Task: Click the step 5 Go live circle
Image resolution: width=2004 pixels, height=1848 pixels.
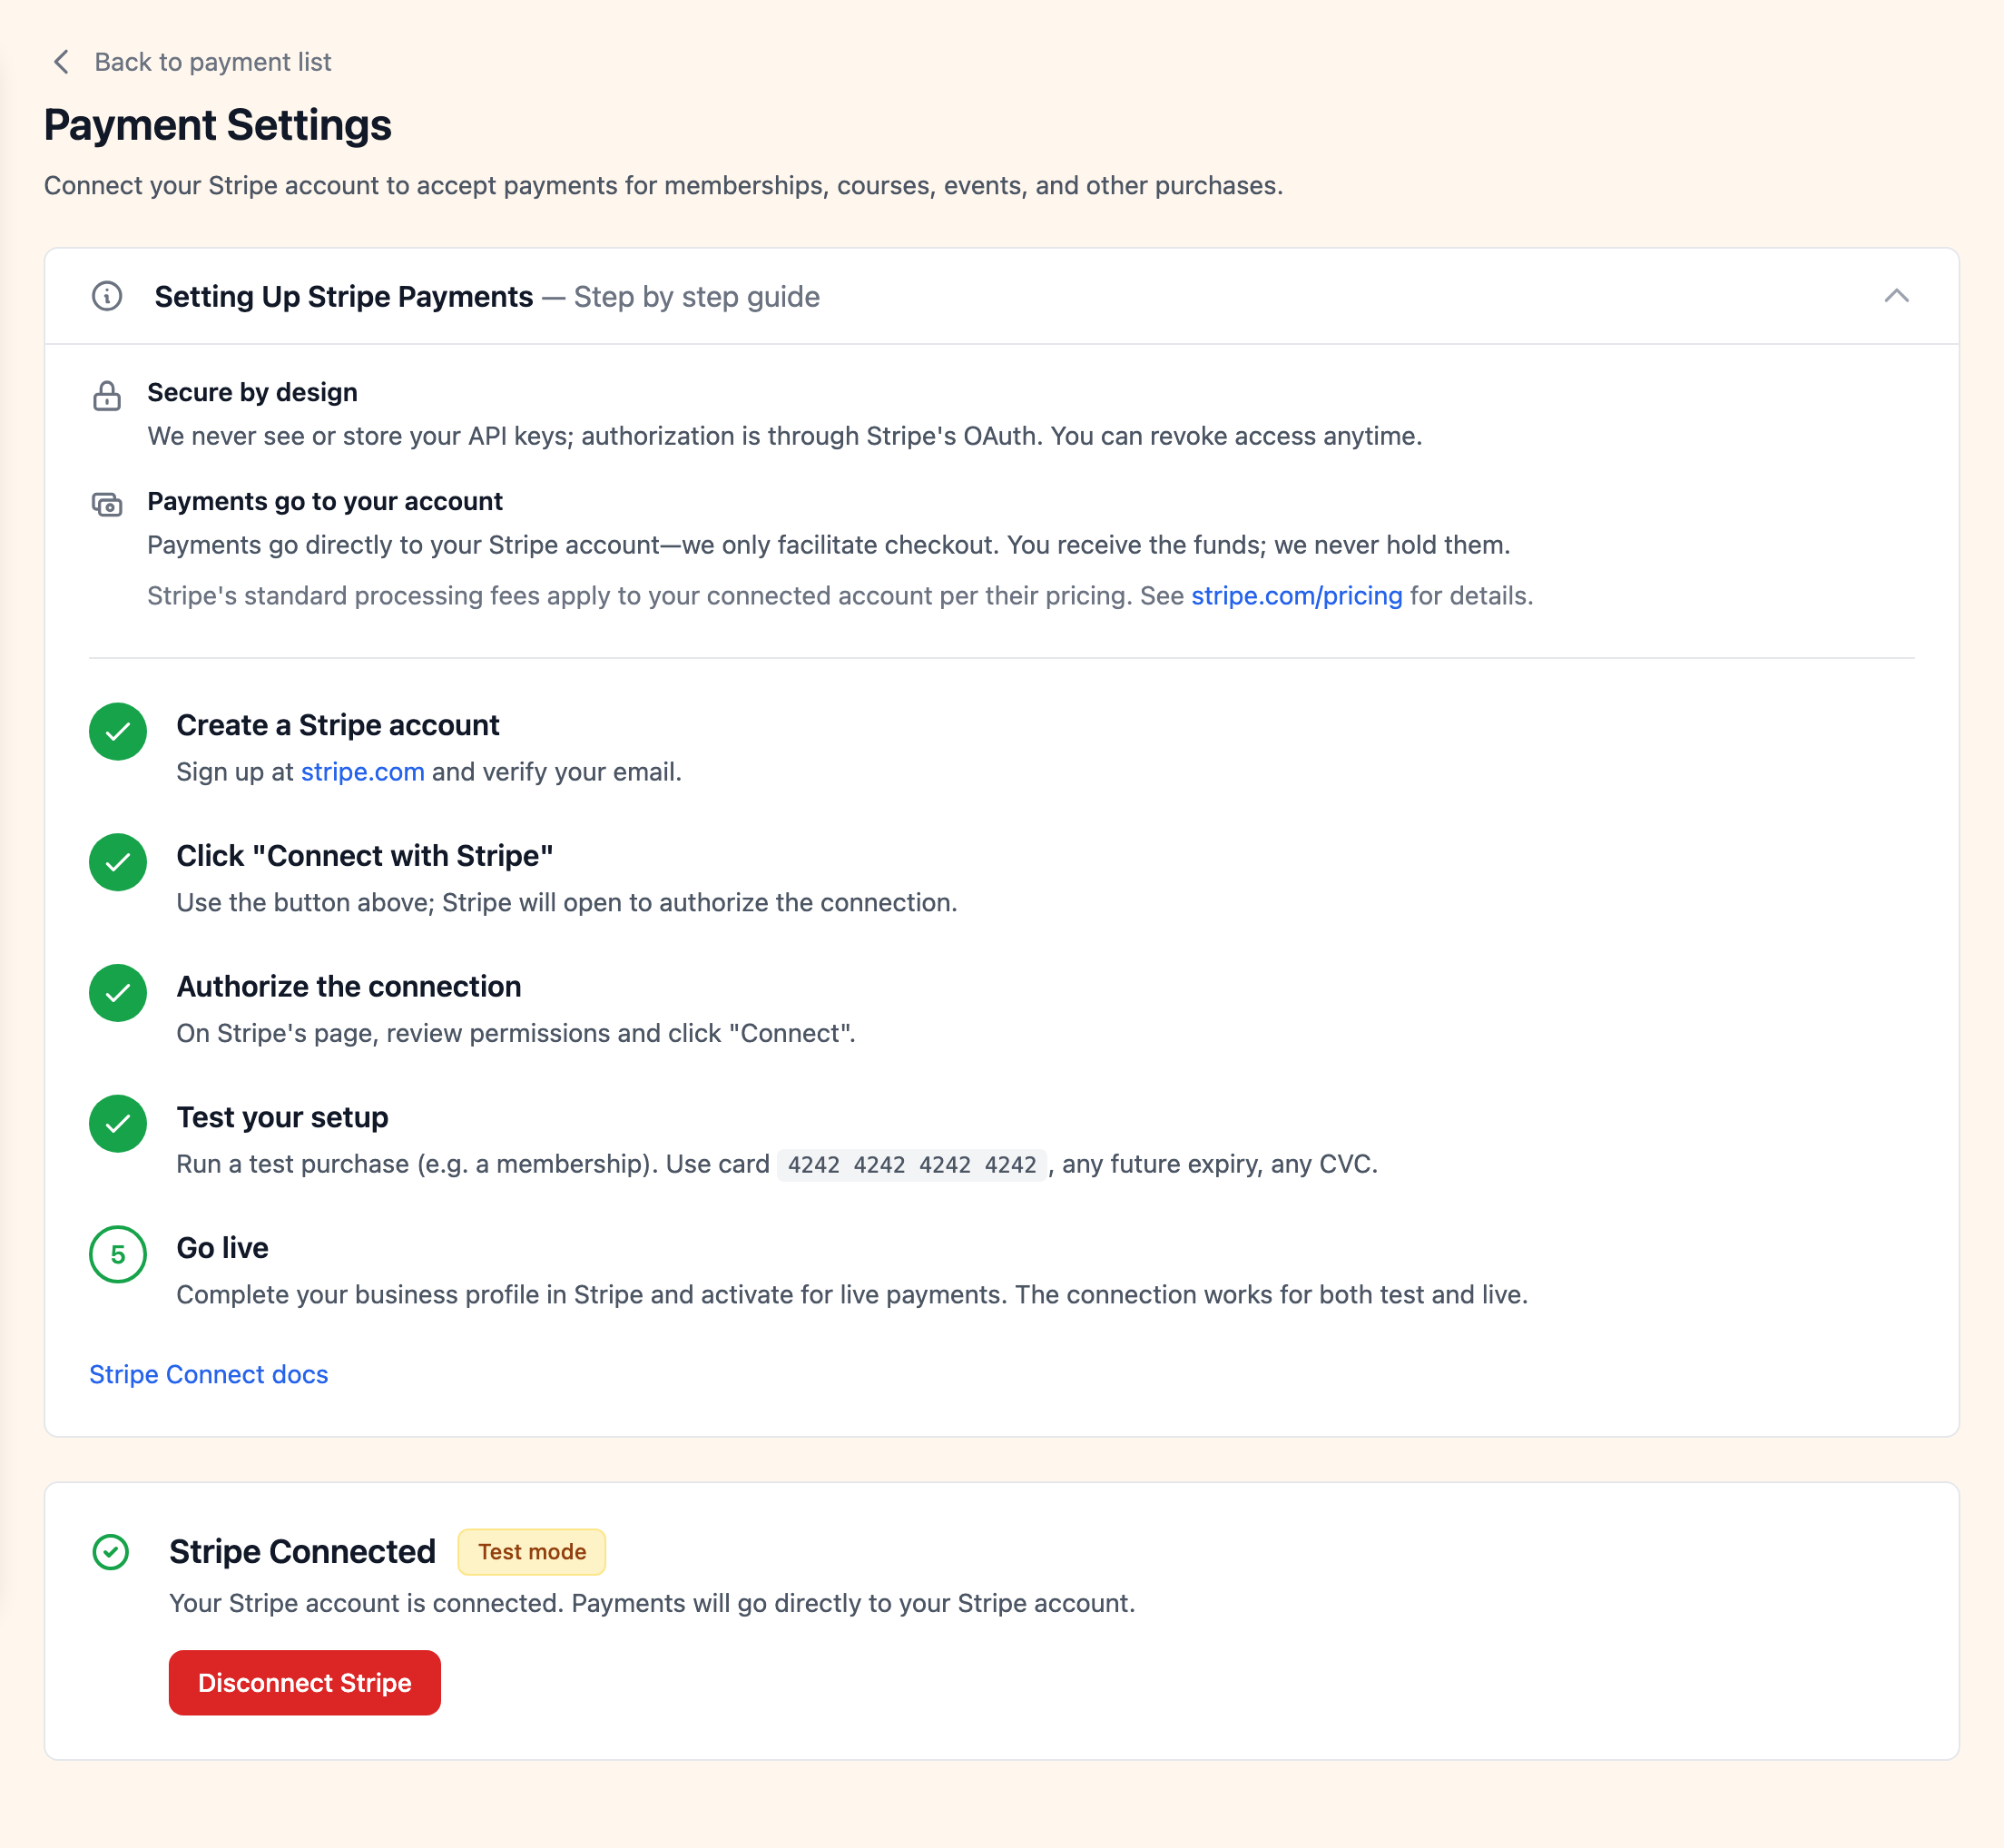Action: point(118,1255)
